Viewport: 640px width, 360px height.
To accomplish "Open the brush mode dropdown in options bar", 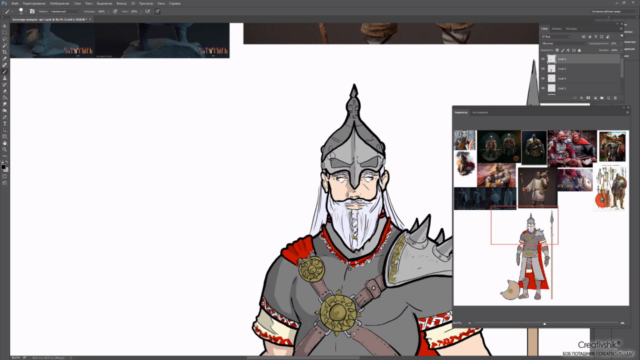I will (65, 11).
